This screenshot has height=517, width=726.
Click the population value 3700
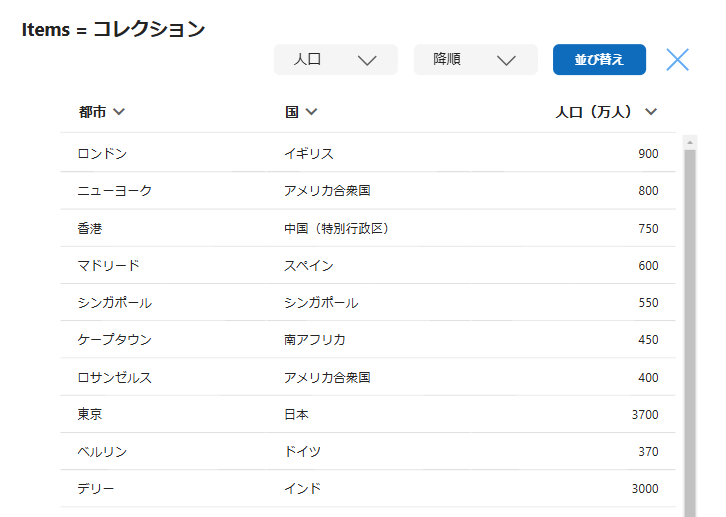645,414
